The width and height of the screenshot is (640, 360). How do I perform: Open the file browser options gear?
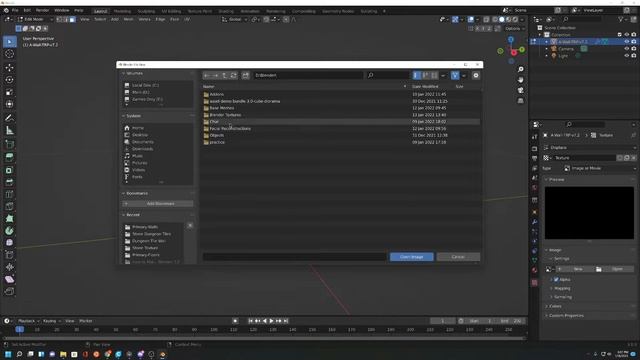(476, 76)
